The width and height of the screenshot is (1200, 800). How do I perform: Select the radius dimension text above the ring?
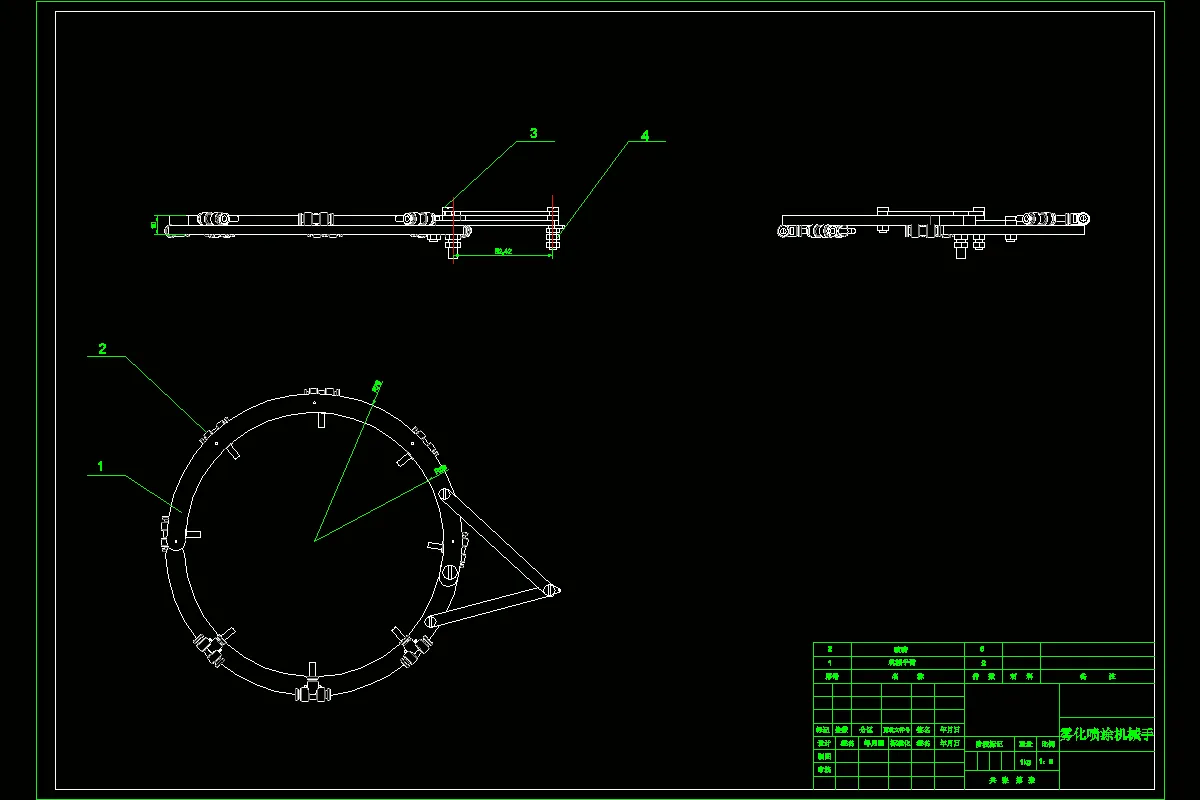(x=377, y=384)
